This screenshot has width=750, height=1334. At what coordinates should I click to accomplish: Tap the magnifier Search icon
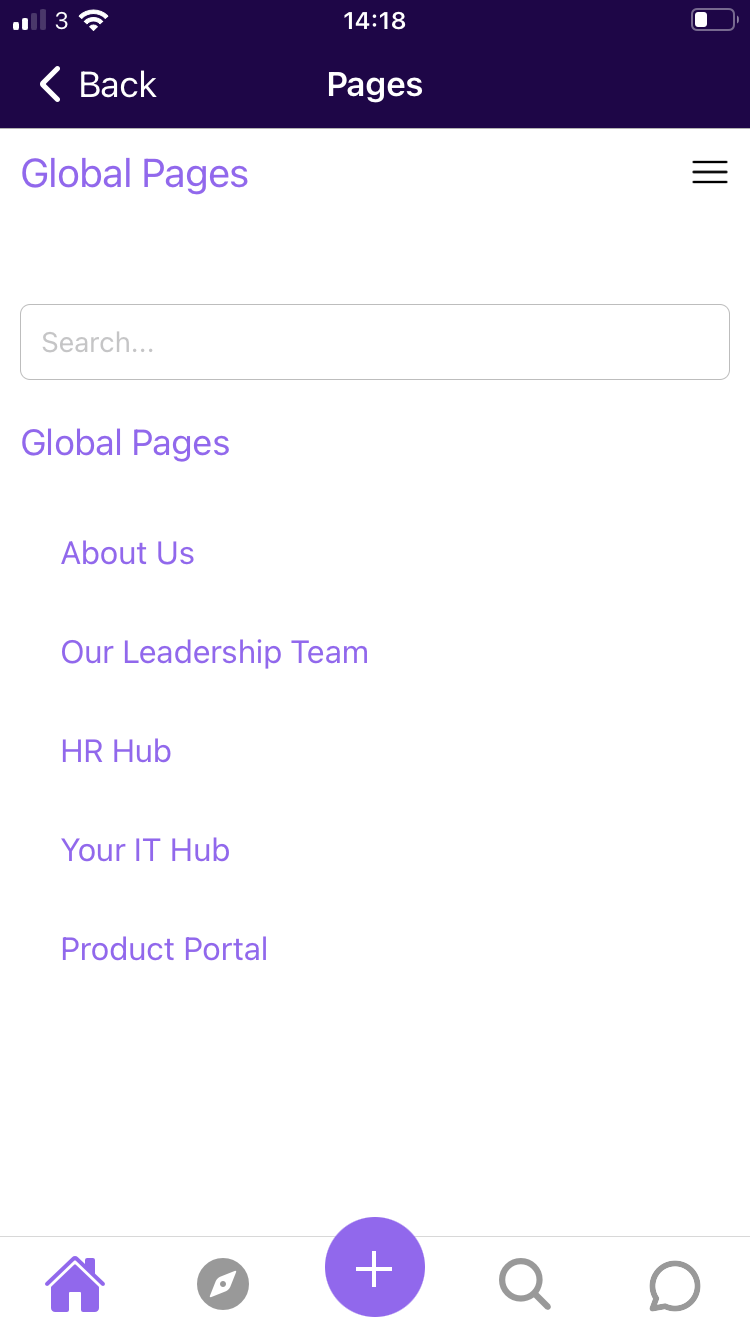[x=525, y=1285]
